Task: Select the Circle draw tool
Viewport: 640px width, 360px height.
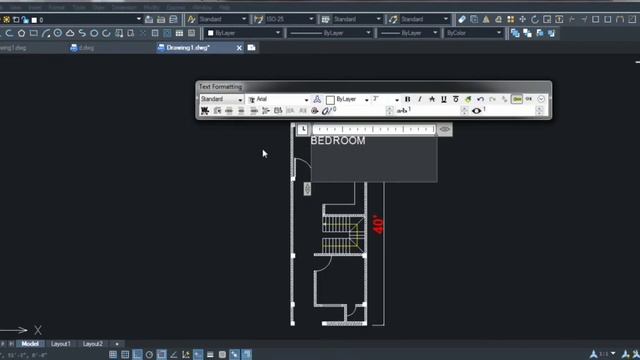Action: [x=58, y=33]
